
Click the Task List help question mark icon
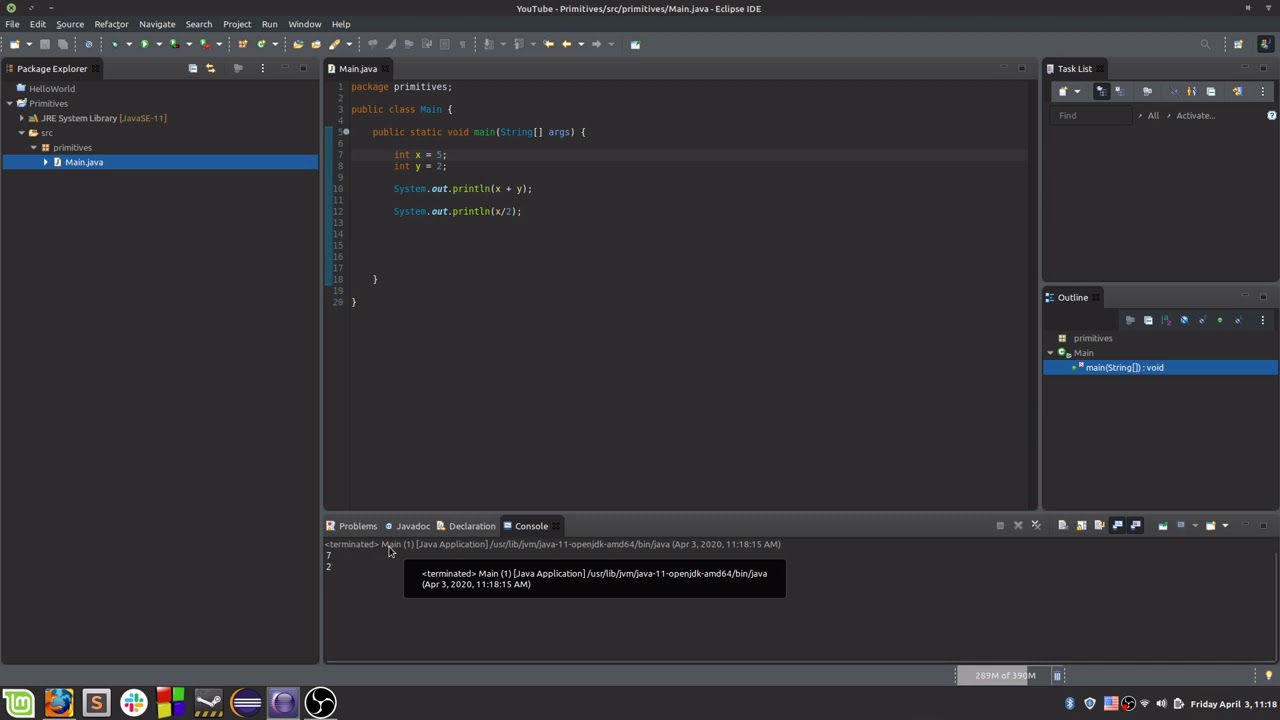(1272, 115)
